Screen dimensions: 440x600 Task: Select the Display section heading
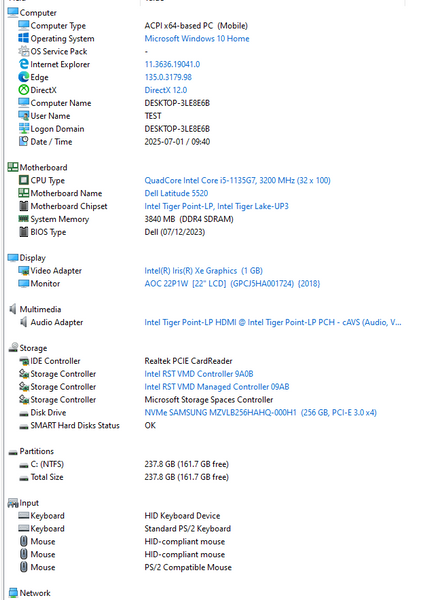coord(33,258)
